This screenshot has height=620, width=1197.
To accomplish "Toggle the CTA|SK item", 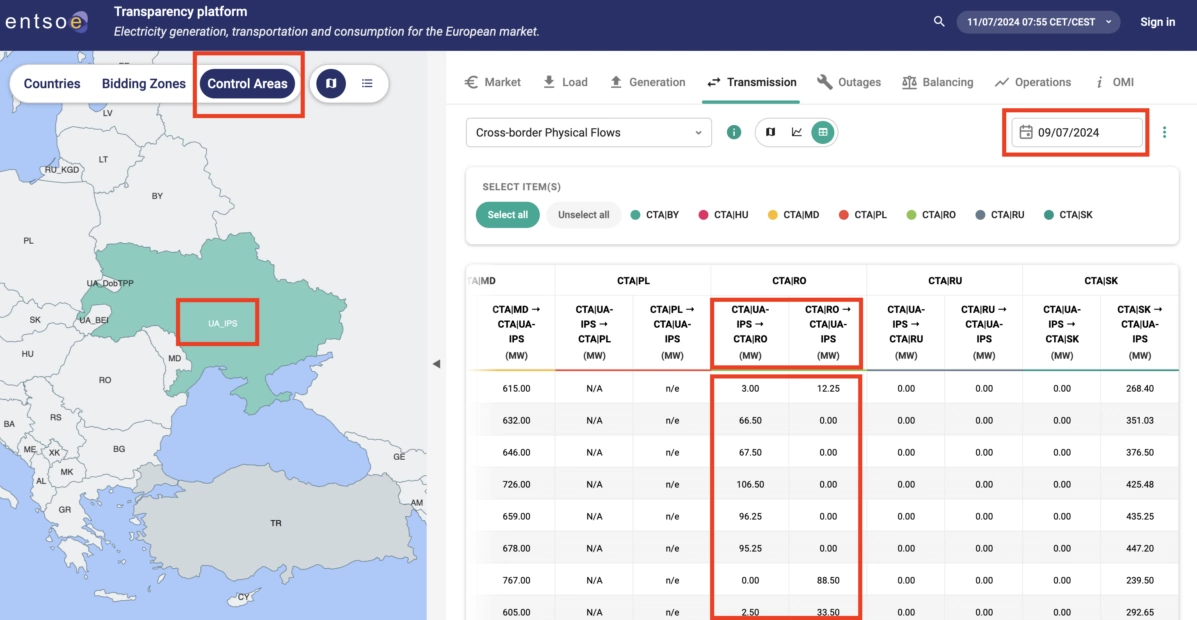I will coord(1069,215).
